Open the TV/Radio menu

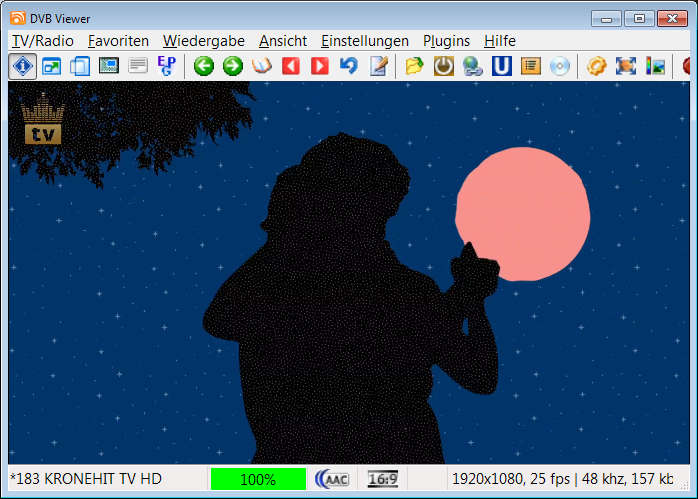point(42,41)
